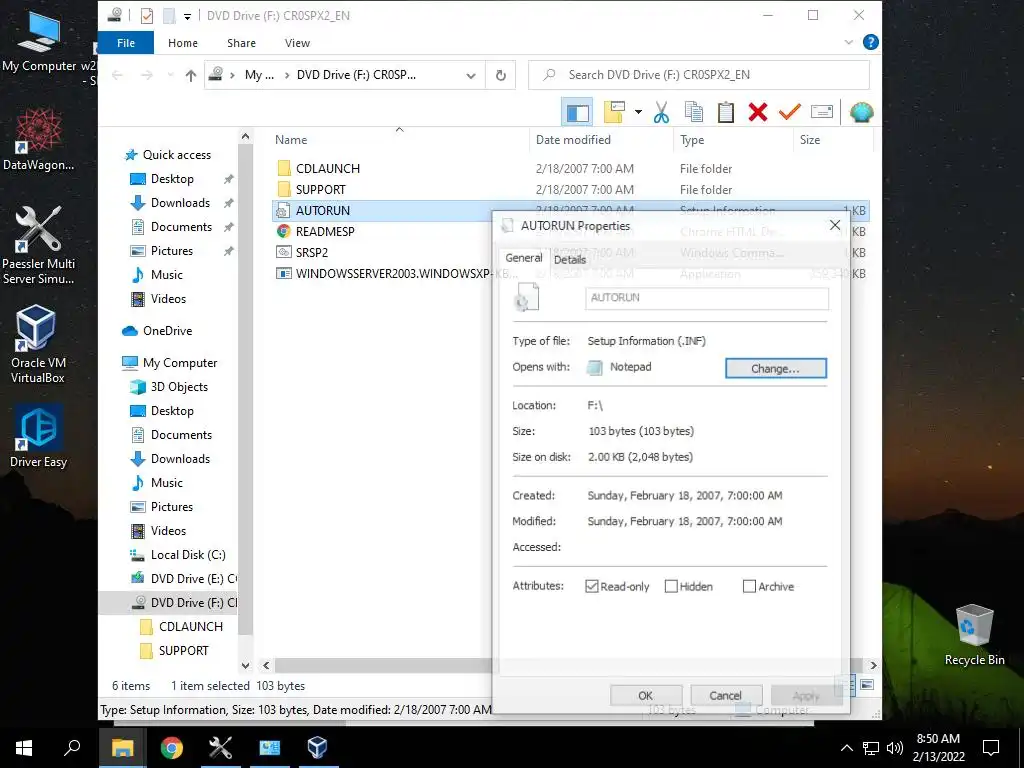Image resolution: width=1024 pixels, height=768 pixels.
Task: Click the AUTORUN filename field
Action: pos(707,298)
